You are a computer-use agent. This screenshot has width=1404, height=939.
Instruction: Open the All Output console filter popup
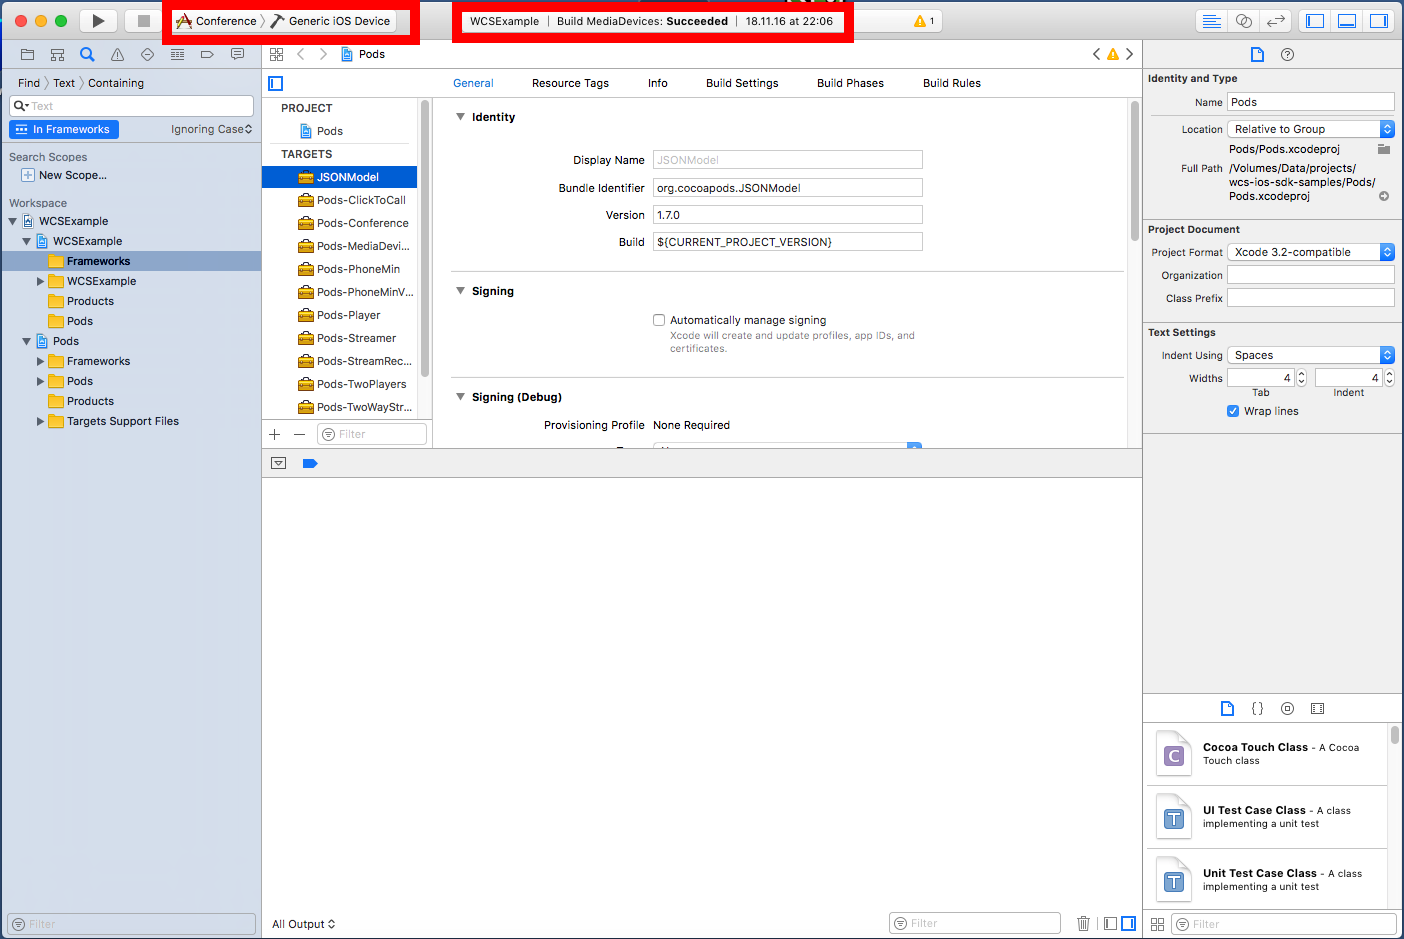click(303, 924)
